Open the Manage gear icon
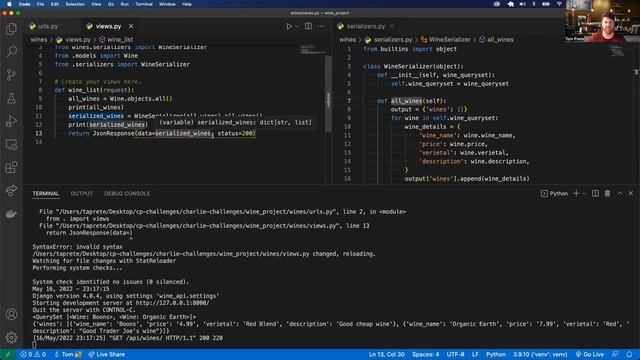This screenshot has height=360, width=640. tap(11, 337)
